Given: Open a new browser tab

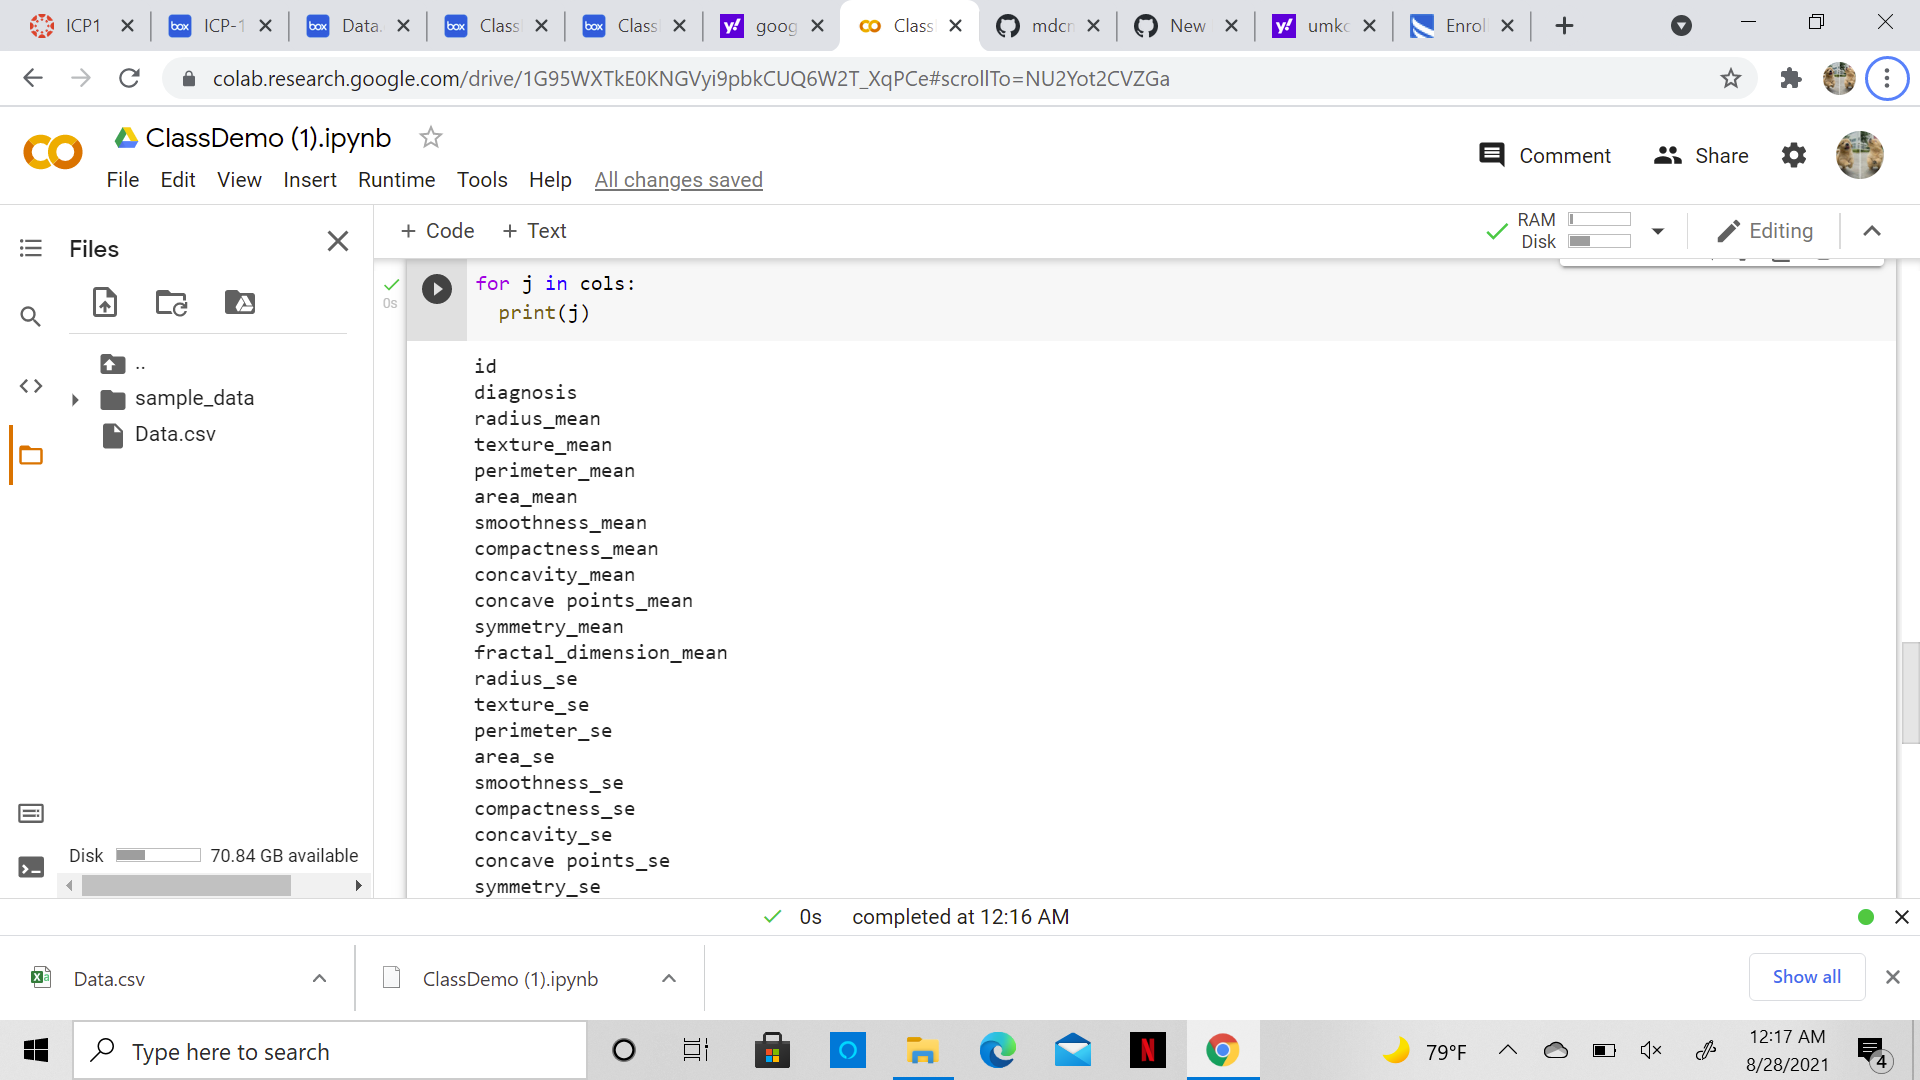Looking at the screenshot, I should point(1564,26).
